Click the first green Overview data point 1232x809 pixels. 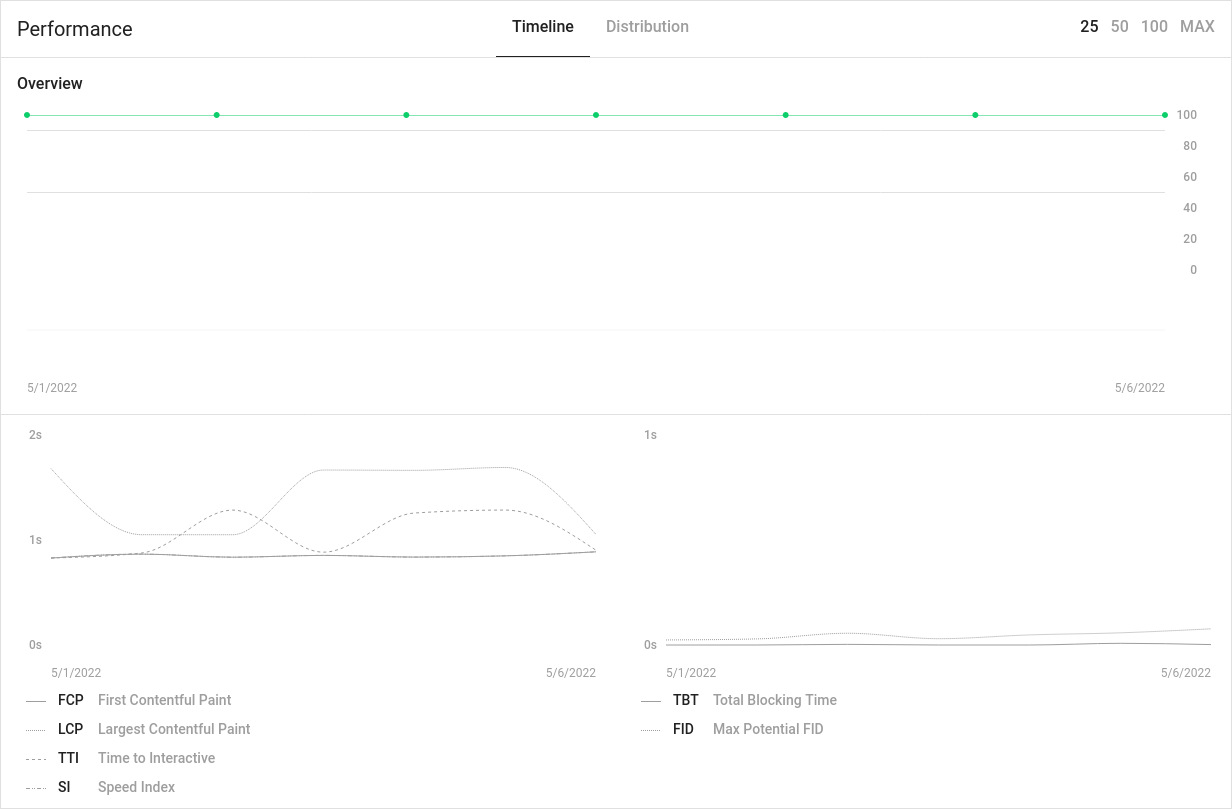coord(27,115)
